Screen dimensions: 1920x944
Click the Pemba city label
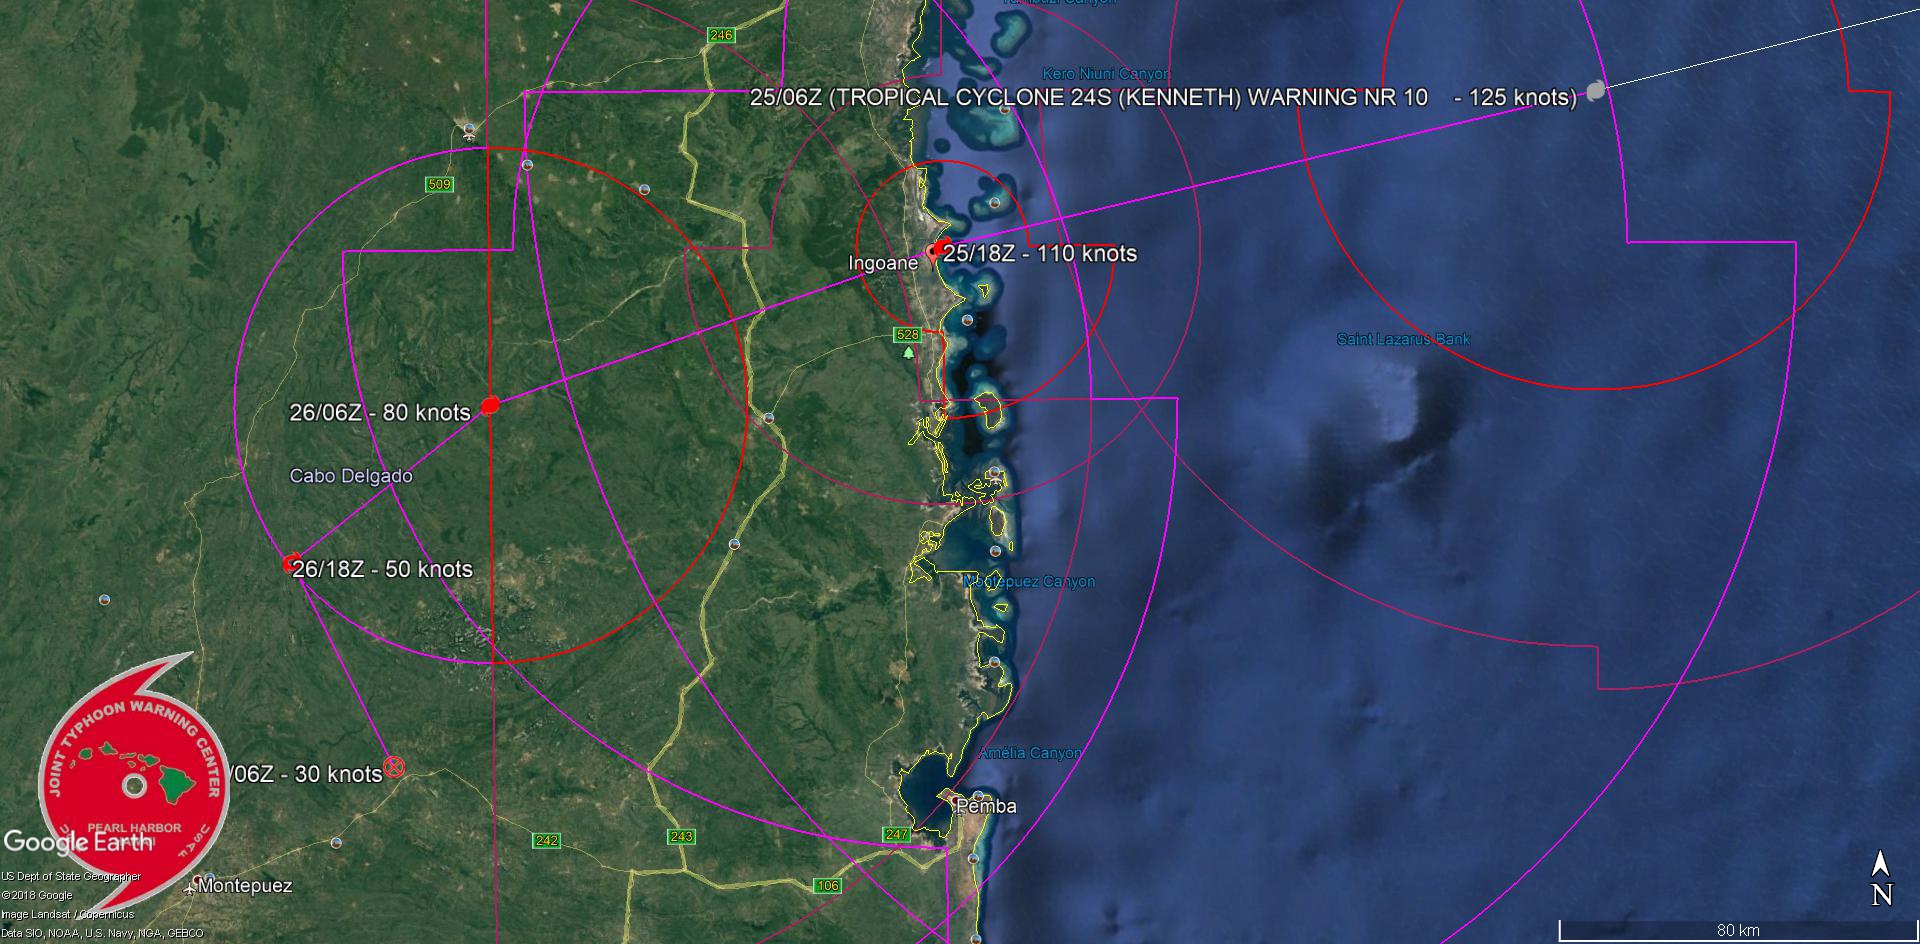tap(986, 806)
